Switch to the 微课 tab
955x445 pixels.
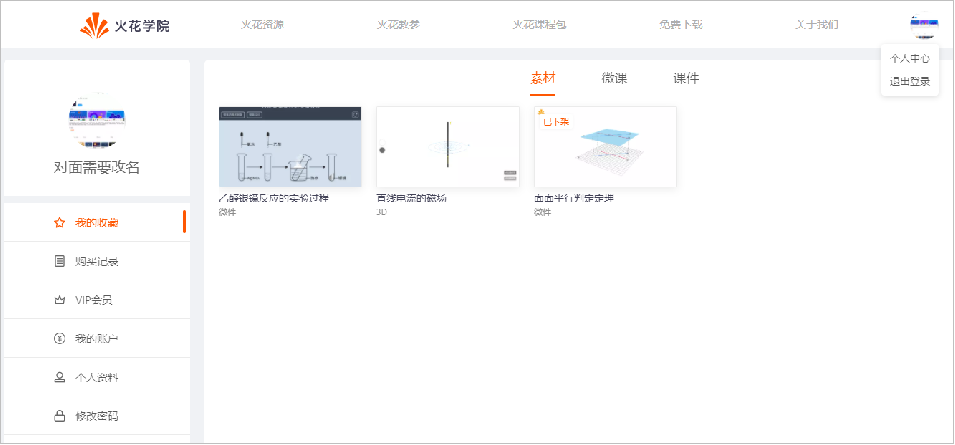tap(614, 78)
